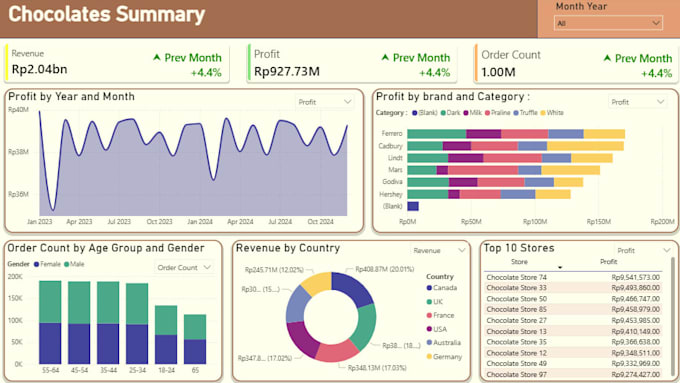680x383 pixels.
Task: Click the Jan 2024 axis label on profit chart
Action: click(x=200, y=222)
